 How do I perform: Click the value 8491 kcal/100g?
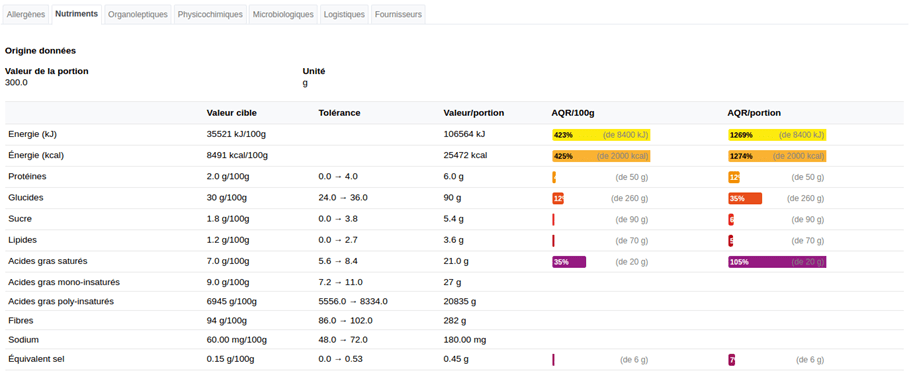click(x=237, y=155)
